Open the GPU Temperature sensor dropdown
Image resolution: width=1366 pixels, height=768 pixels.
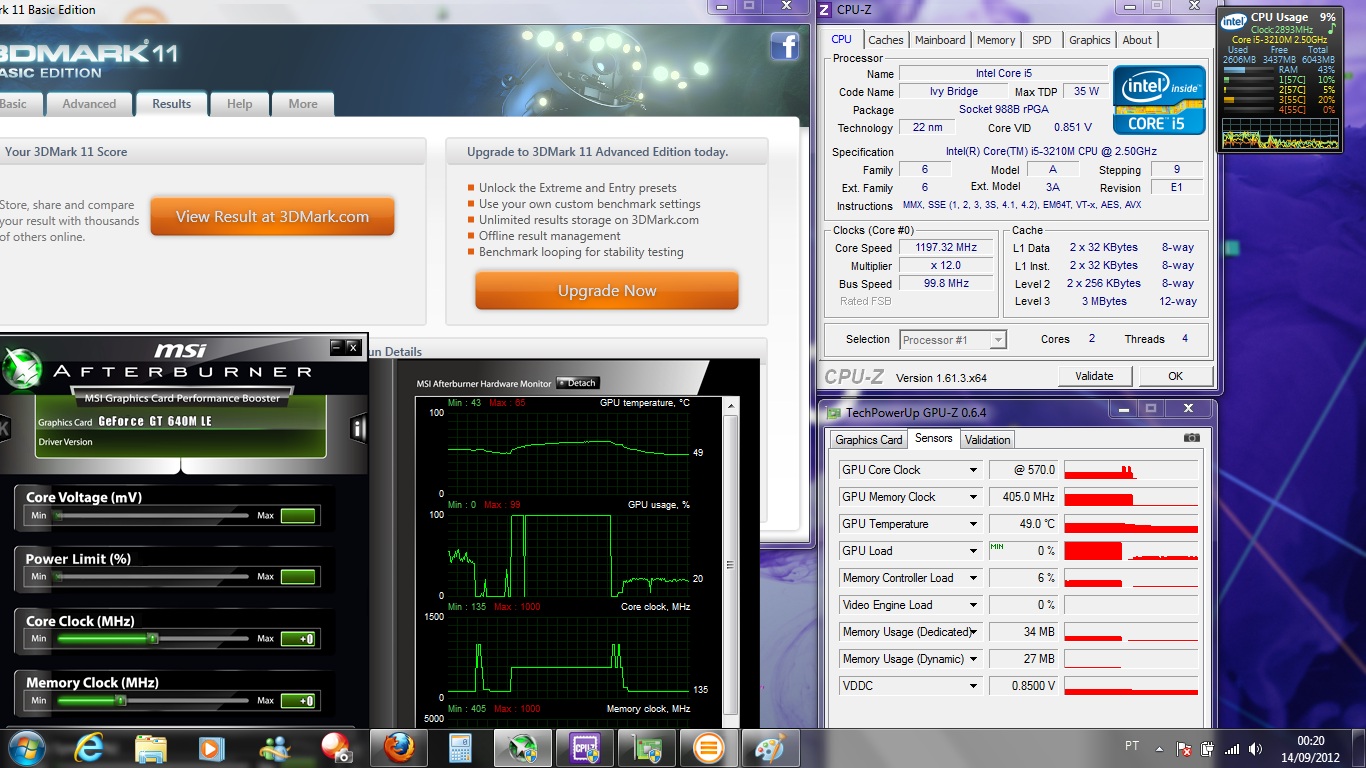point(973,524)
